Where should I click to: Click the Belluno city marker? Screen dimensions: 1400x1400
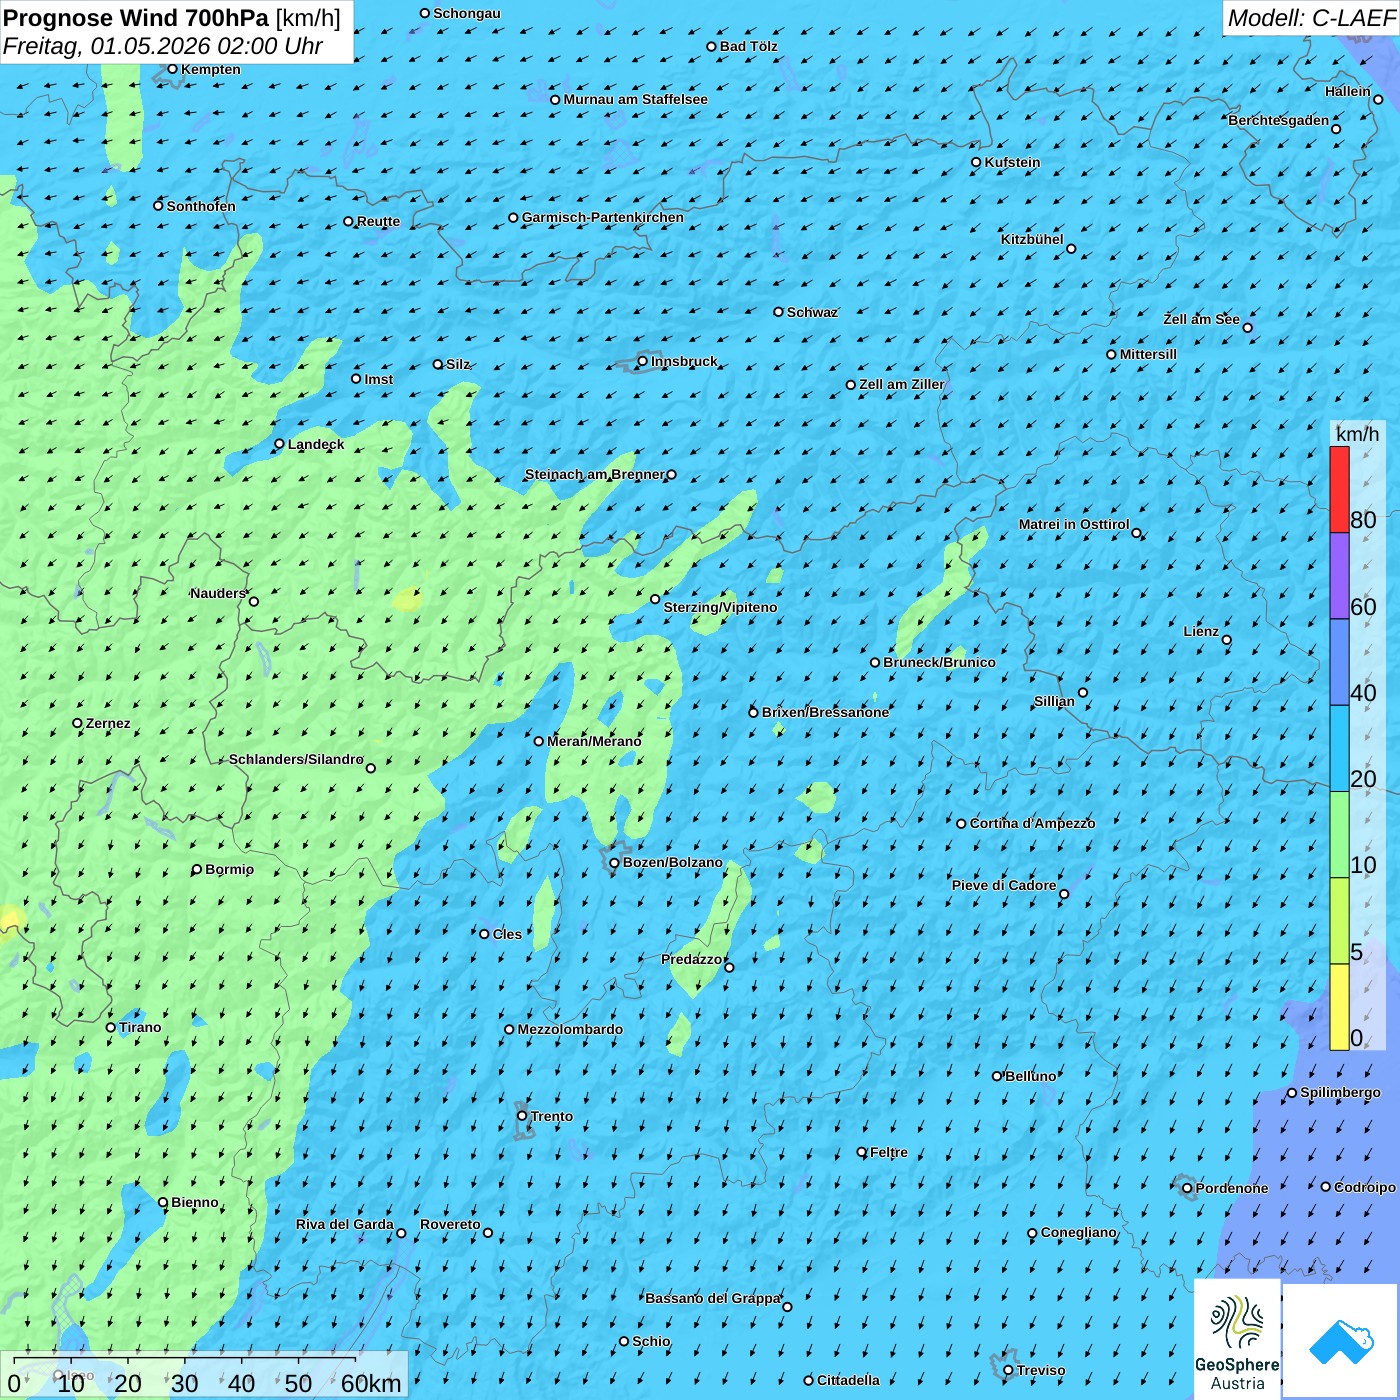[997, 1076]
